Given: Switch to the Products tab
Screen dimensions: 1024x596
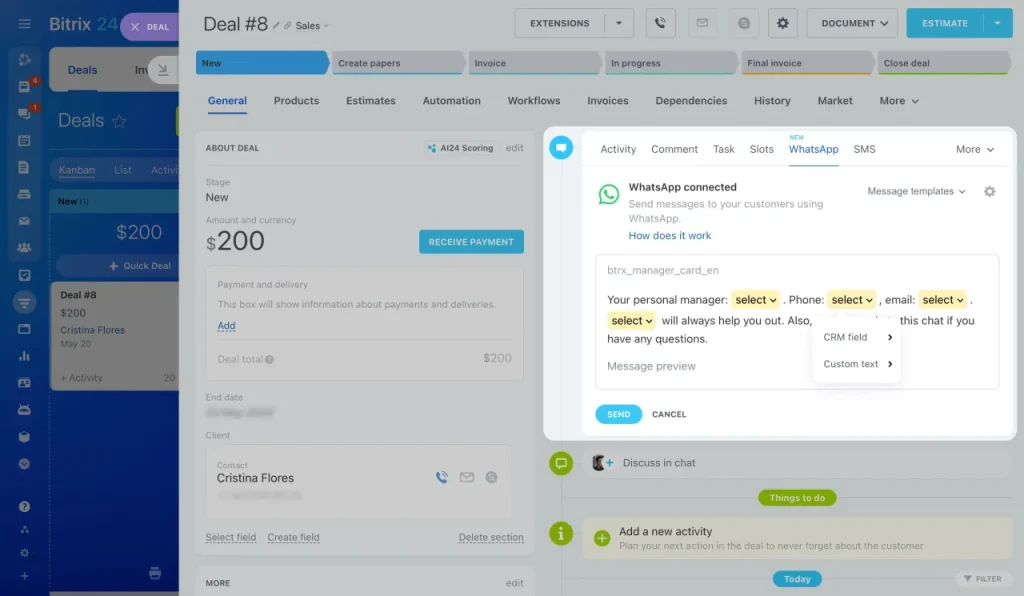Looking at the screenshot, I should 296,101.
